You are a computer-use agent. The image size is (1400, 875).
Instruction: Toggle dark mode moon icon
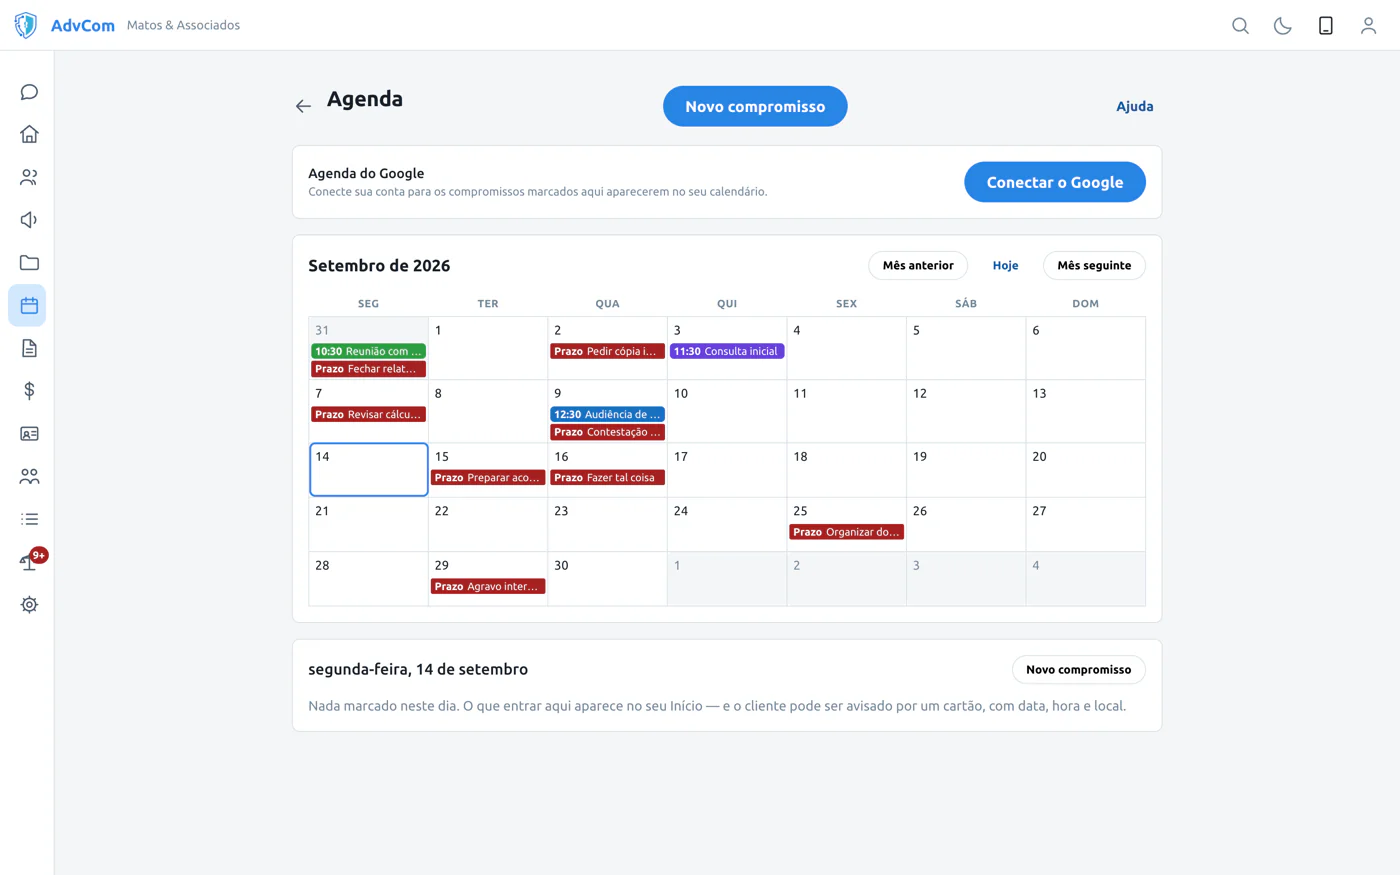coord(1283,26)
